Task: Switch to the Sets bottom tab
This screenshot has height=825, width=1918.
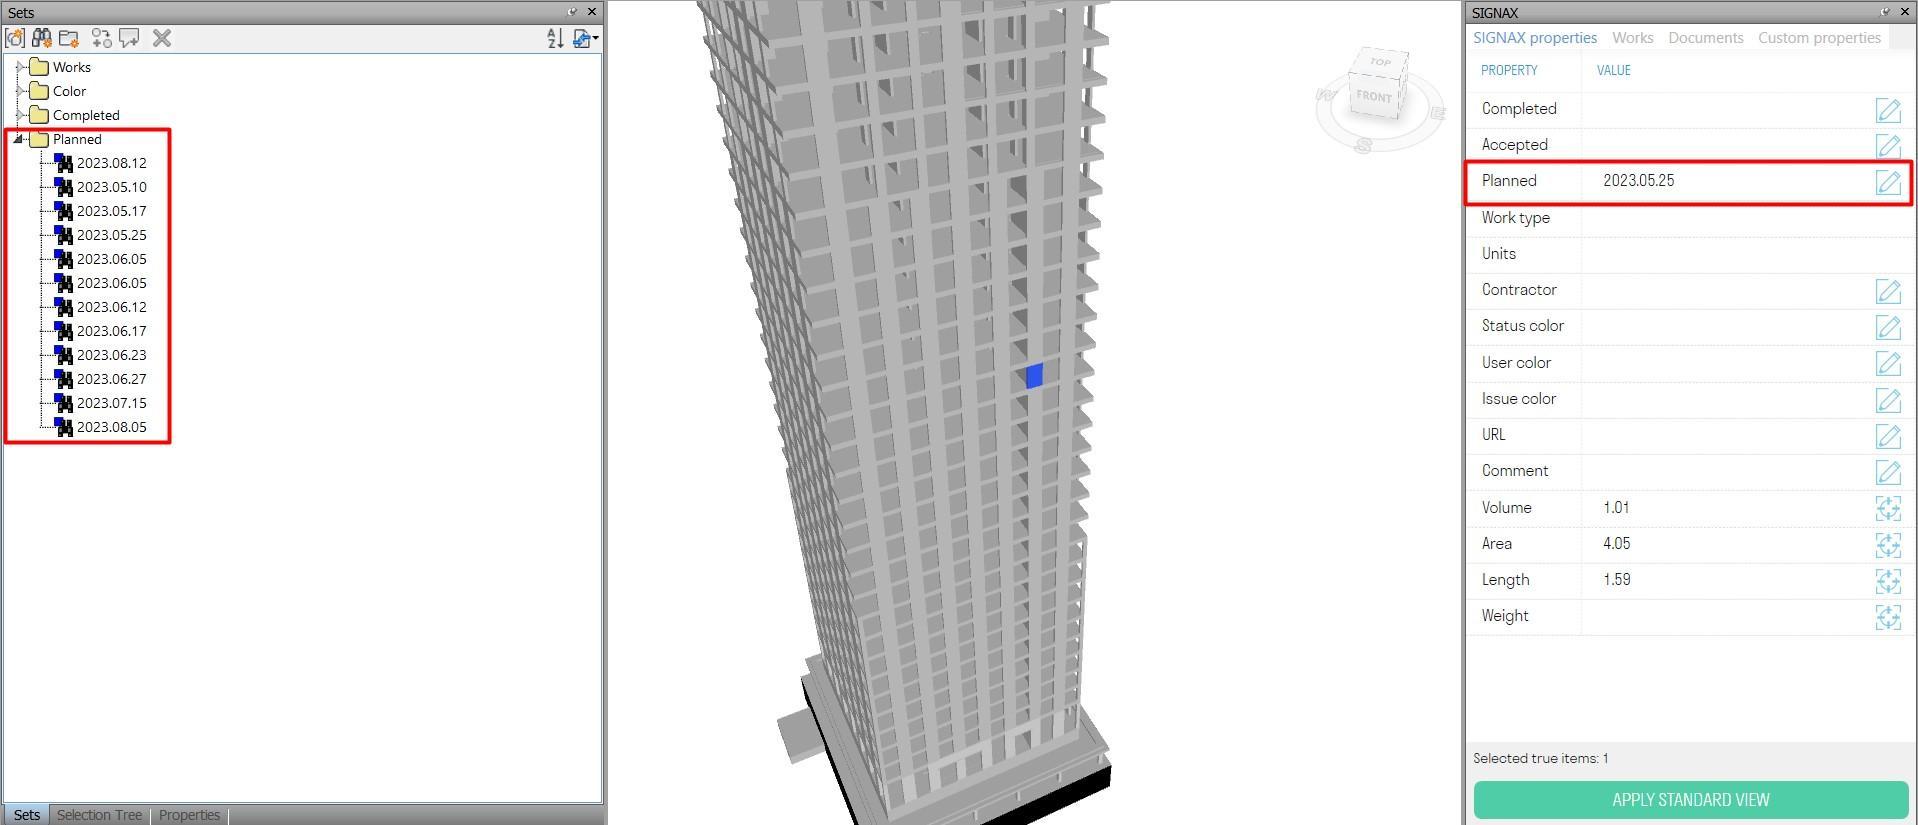Action: (27, 815)
